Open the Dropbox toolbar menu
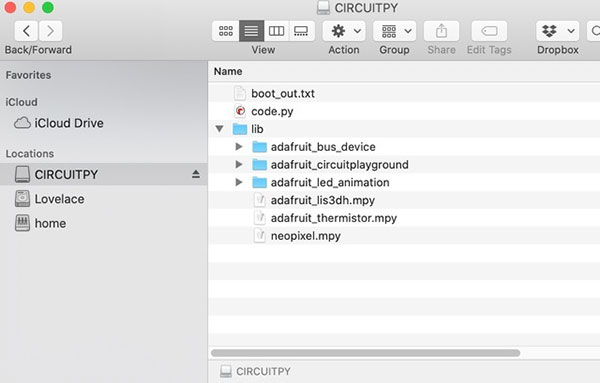The width and height of the screenshot is (600, 383). point(558,31)
